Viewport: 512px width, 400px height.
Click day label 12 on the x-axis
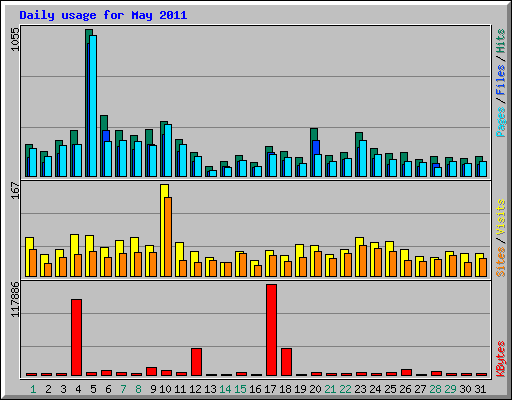(195, 389)
